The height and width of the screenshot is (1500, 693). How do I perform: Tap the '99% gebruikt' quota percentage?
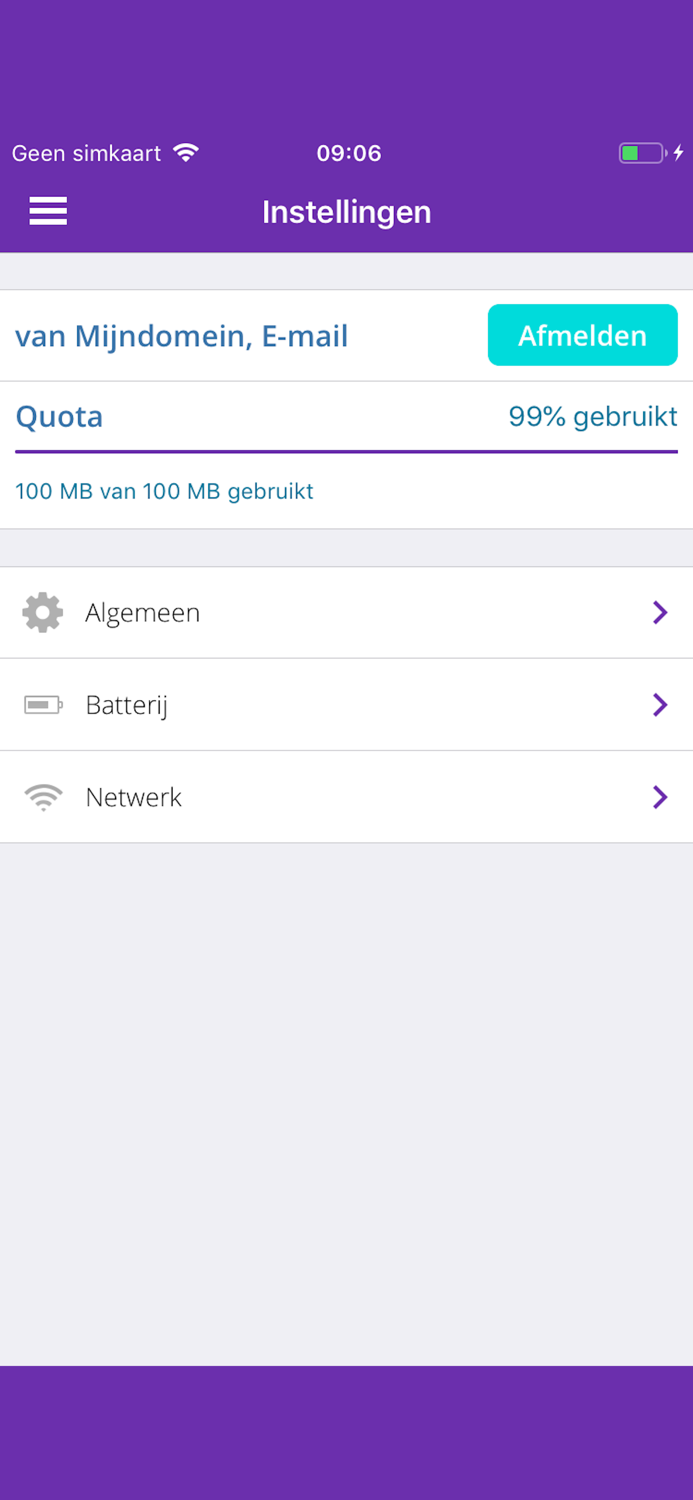coord(593,417)
